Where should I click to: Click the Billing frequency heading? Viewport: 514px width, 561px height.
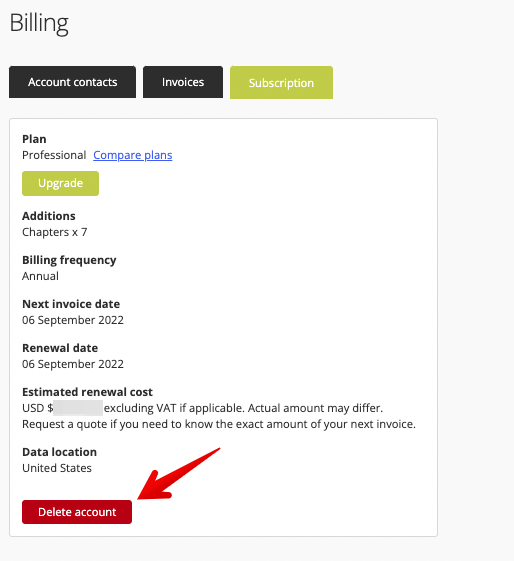tap(69, 260)
